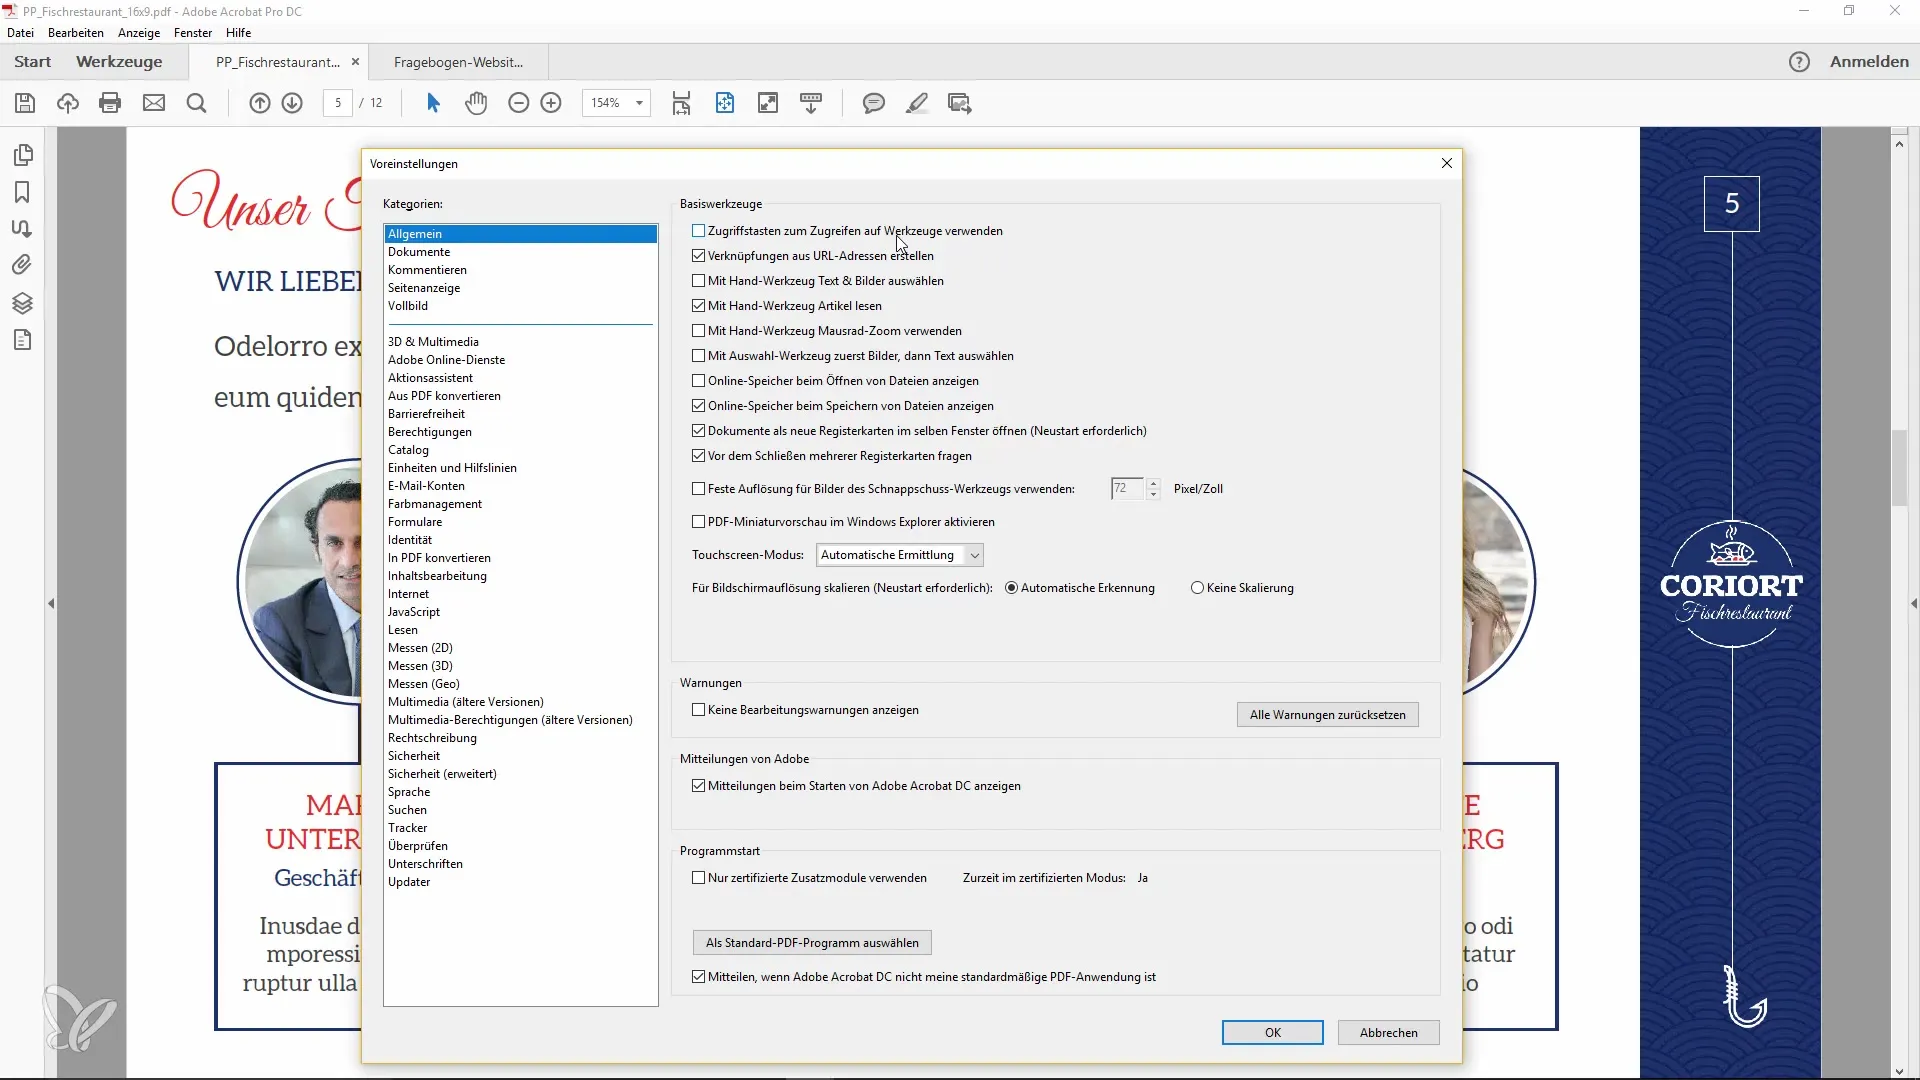Click the OK button

(1273, 1033)
